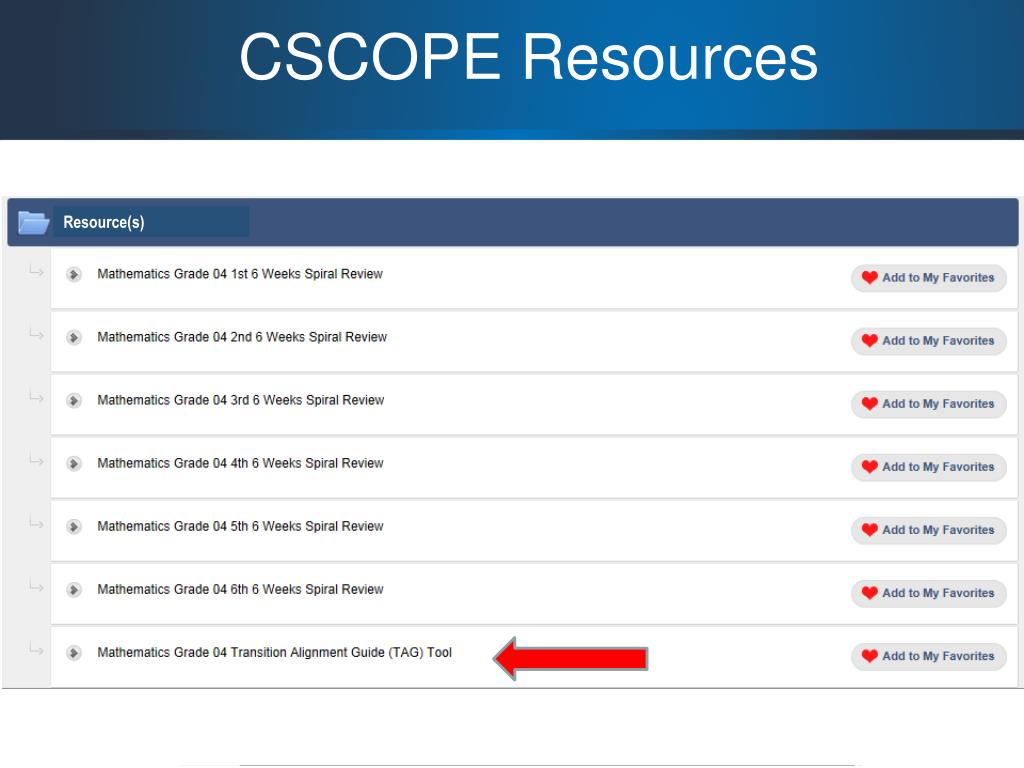Expand the 1st 6 Weeks Spiral Review arrow
Image resolution: width=1024 pixels, height=768 pixels.
click(x=74, y=274)
